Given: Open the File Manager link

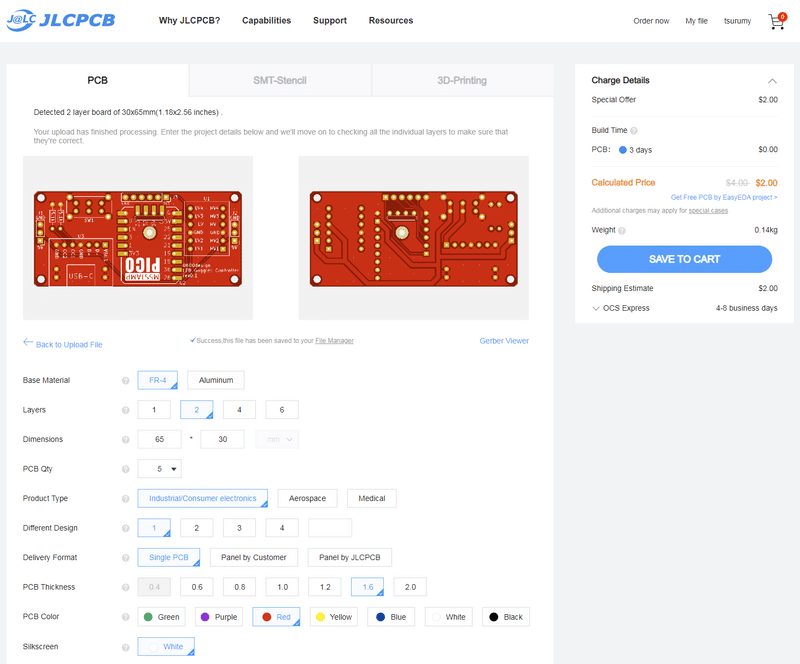Looking at the screenshot, I should point(334,341).
